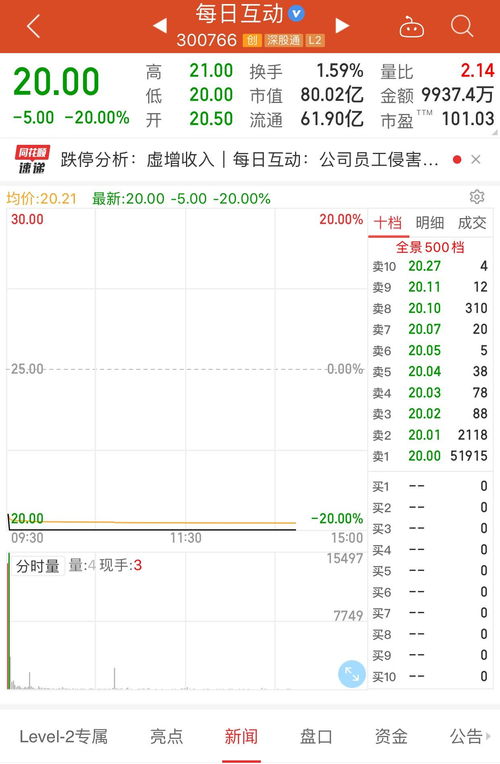Open the 资金 tab

[391, 736]
